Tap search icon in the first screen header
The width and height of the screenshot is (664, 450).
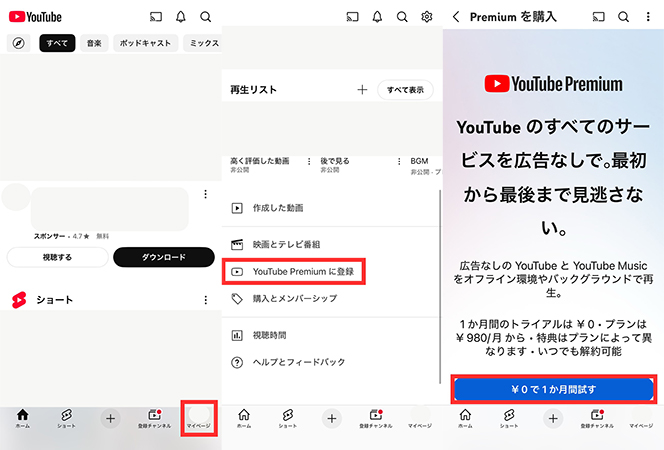(206, 17)
